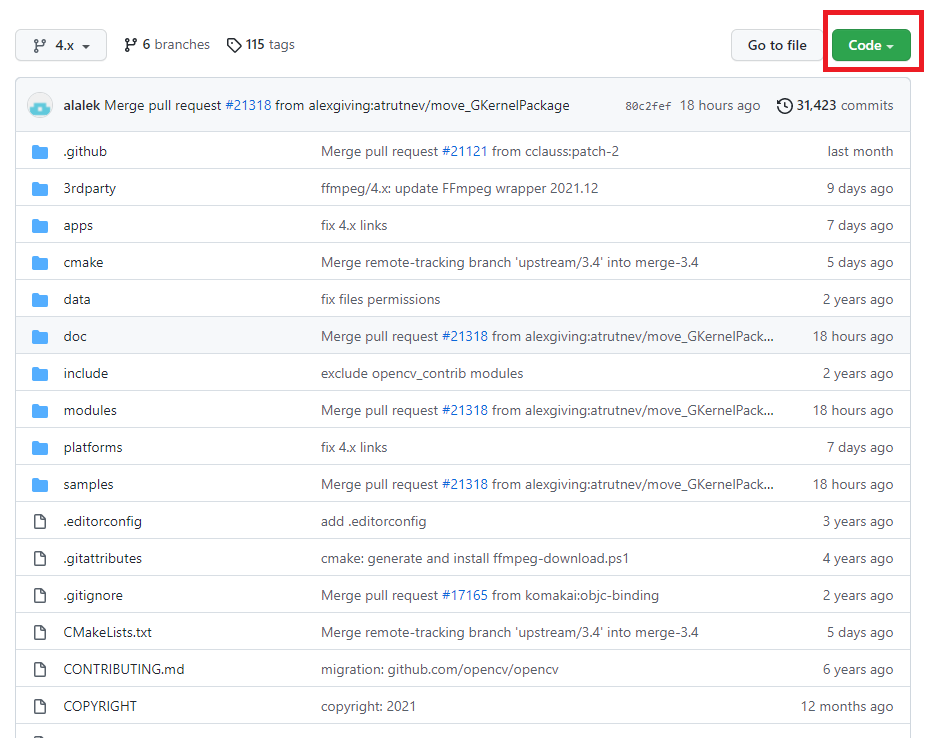This screenshot has width=929, height=738.
Task: Click the platforms folder icon
Action: tap(40, 448)
